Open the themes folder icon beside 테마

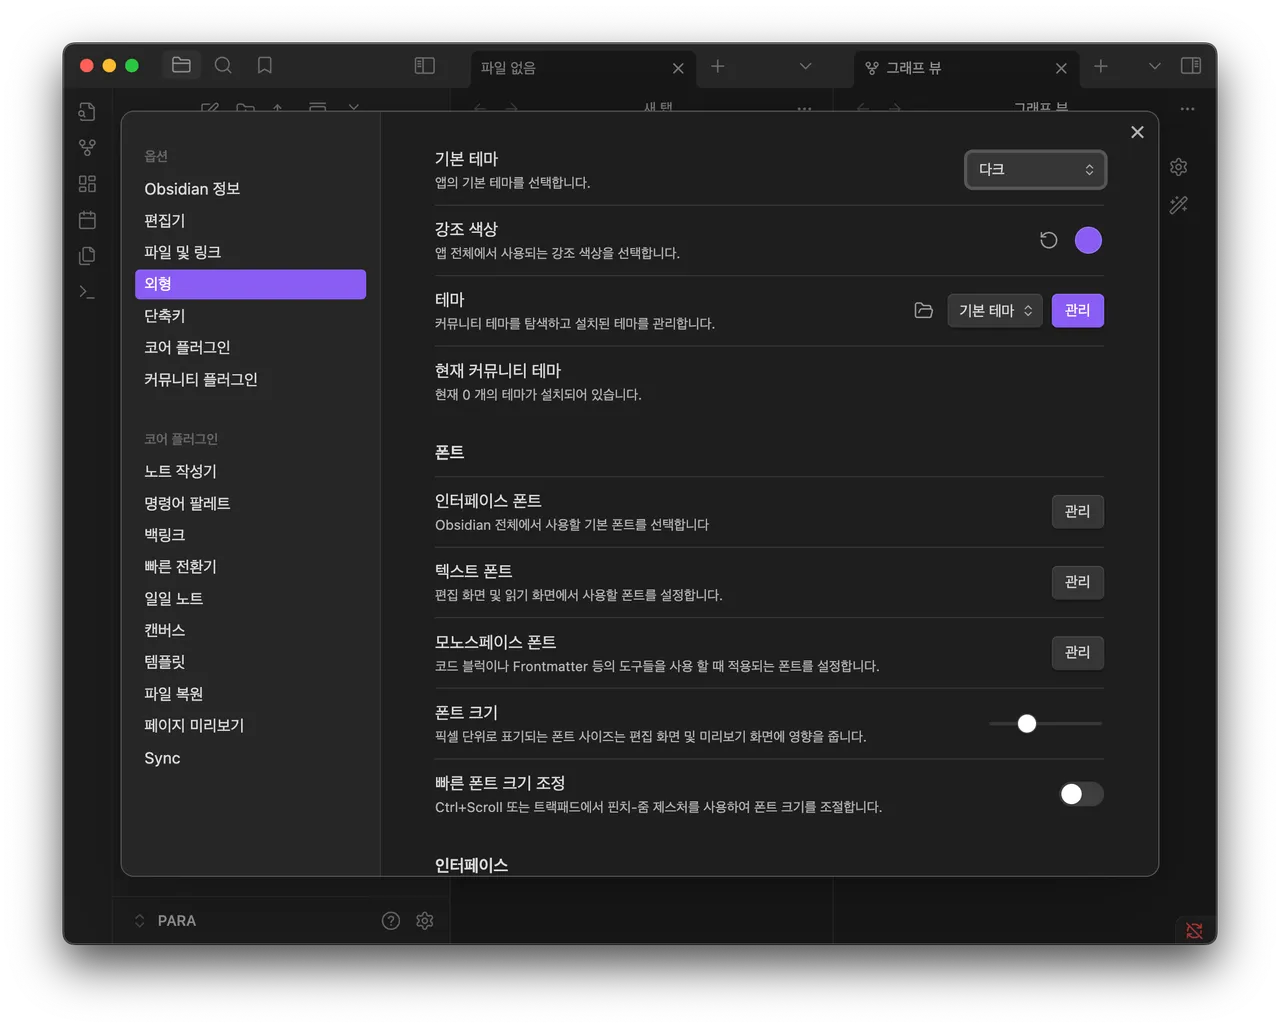tap(923, 310)
